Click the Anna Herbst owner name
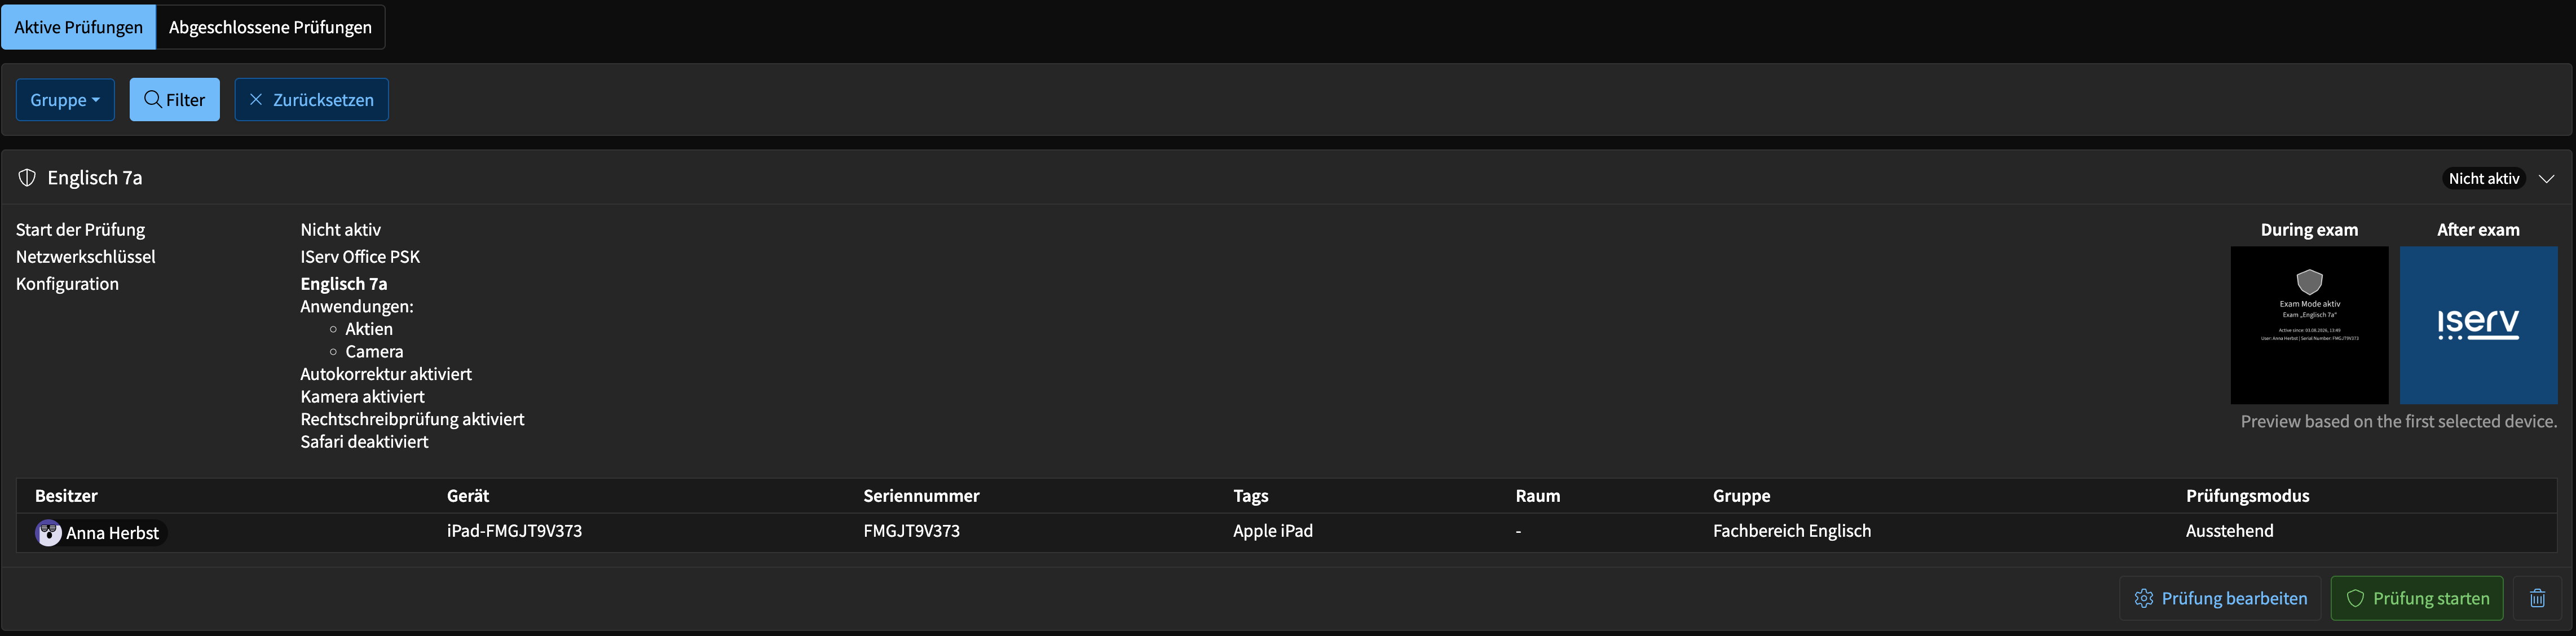The height and width of the screenshot is (636, 2576). (112, 533)
